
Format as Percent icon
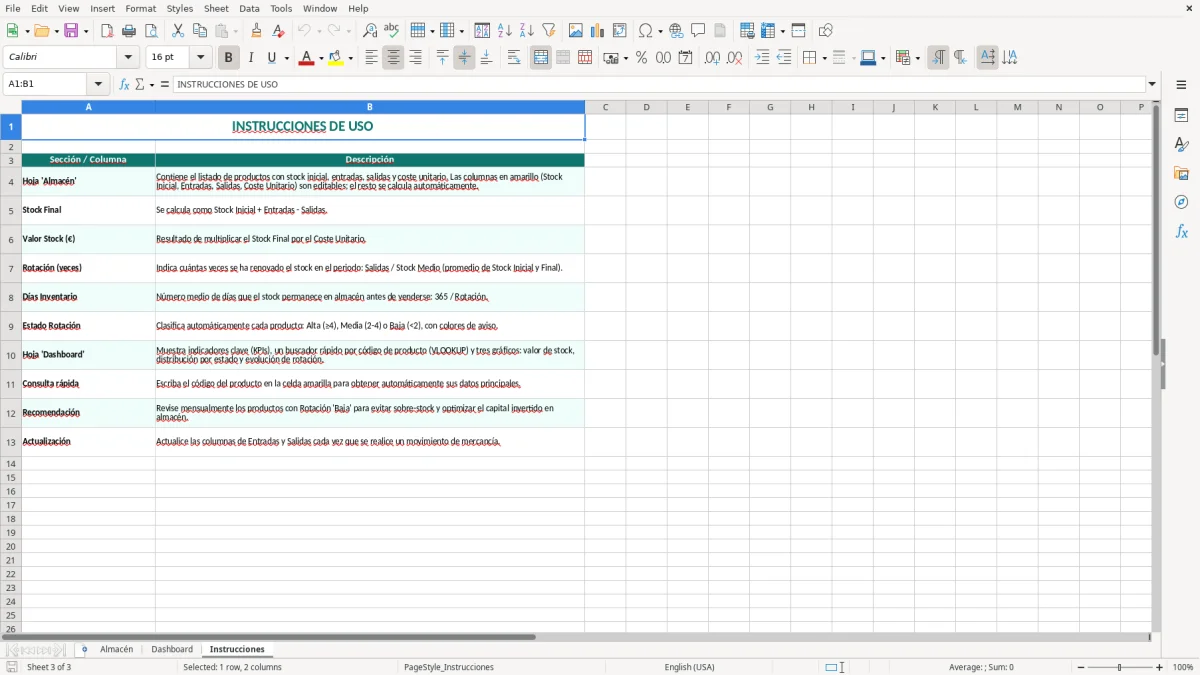coord(642,58)
